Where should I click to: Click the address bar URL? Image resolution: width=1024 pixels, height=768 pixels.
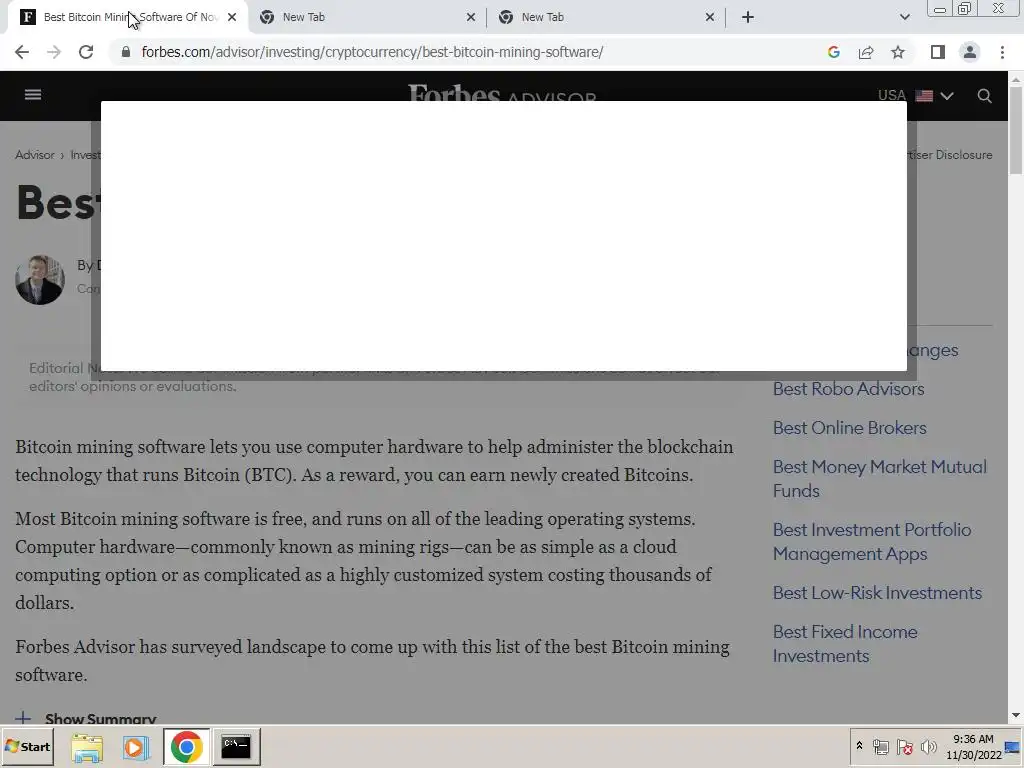372,52
